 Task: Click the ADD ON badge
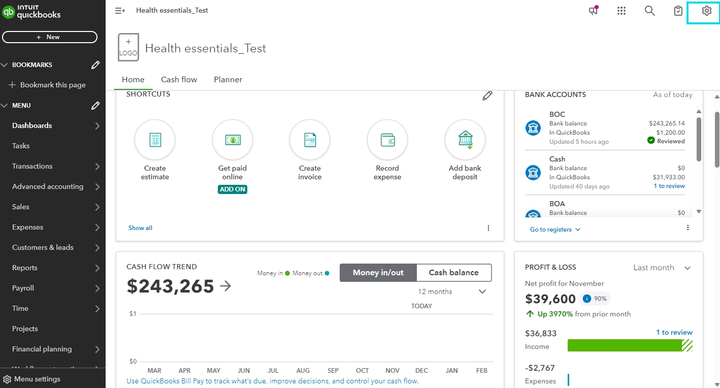(x=232, y=189)
